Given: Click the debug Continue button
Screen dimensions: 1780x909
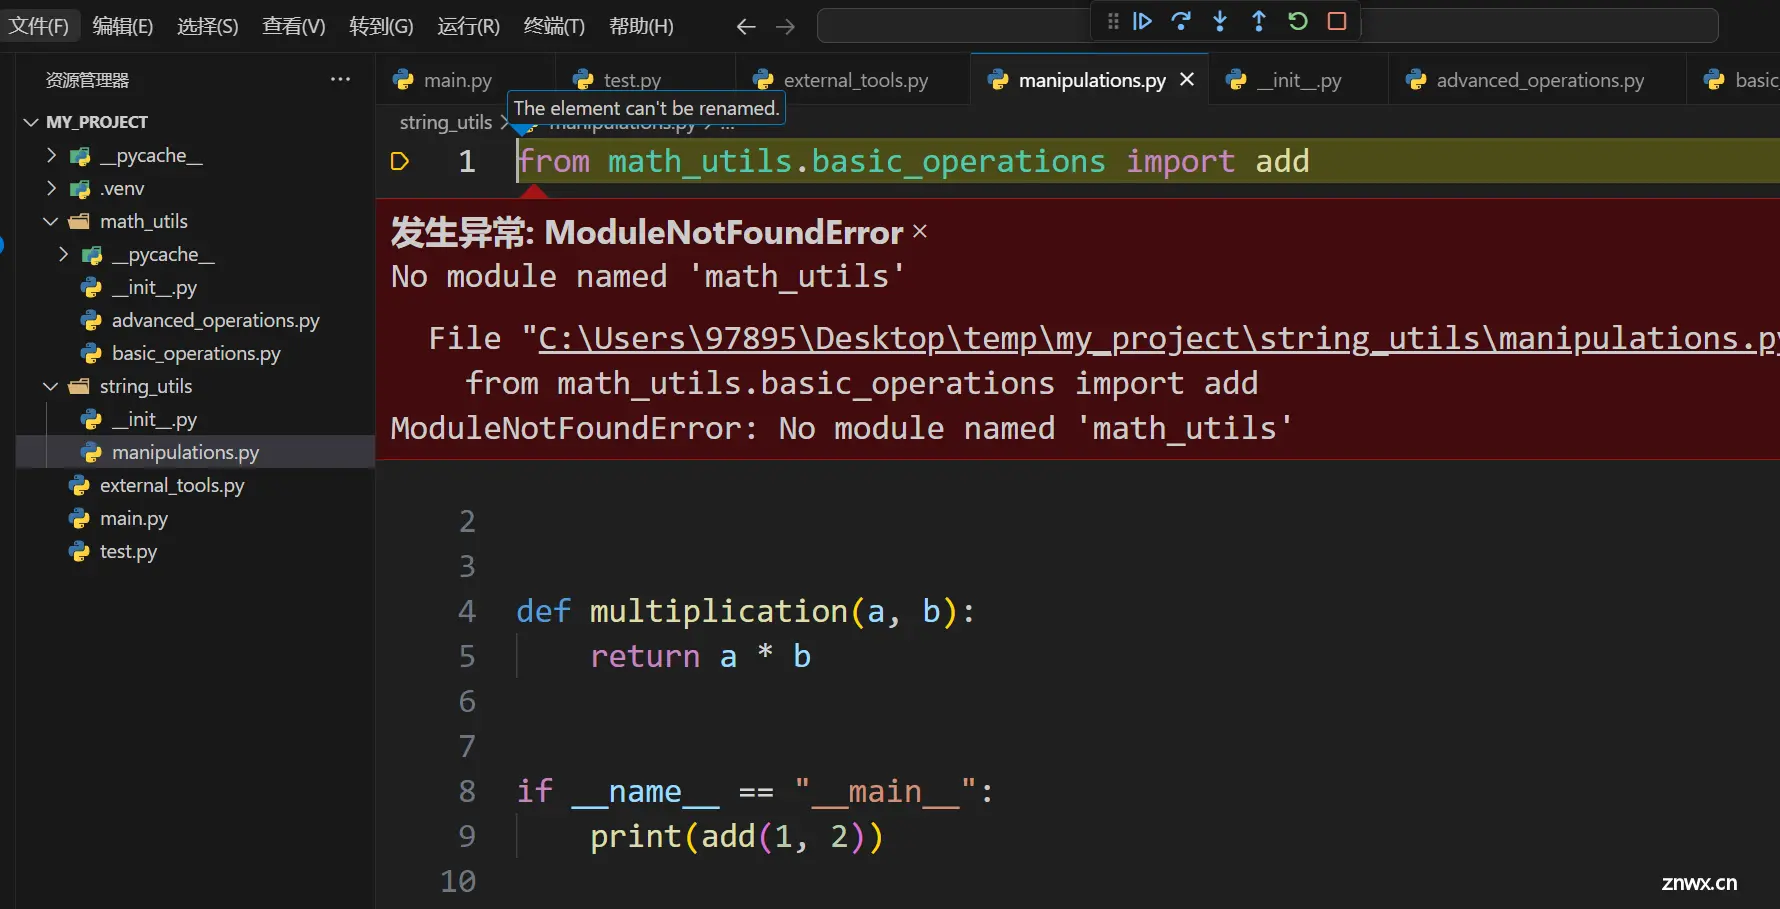Looking at the screenshot, I should (1142, 21).
